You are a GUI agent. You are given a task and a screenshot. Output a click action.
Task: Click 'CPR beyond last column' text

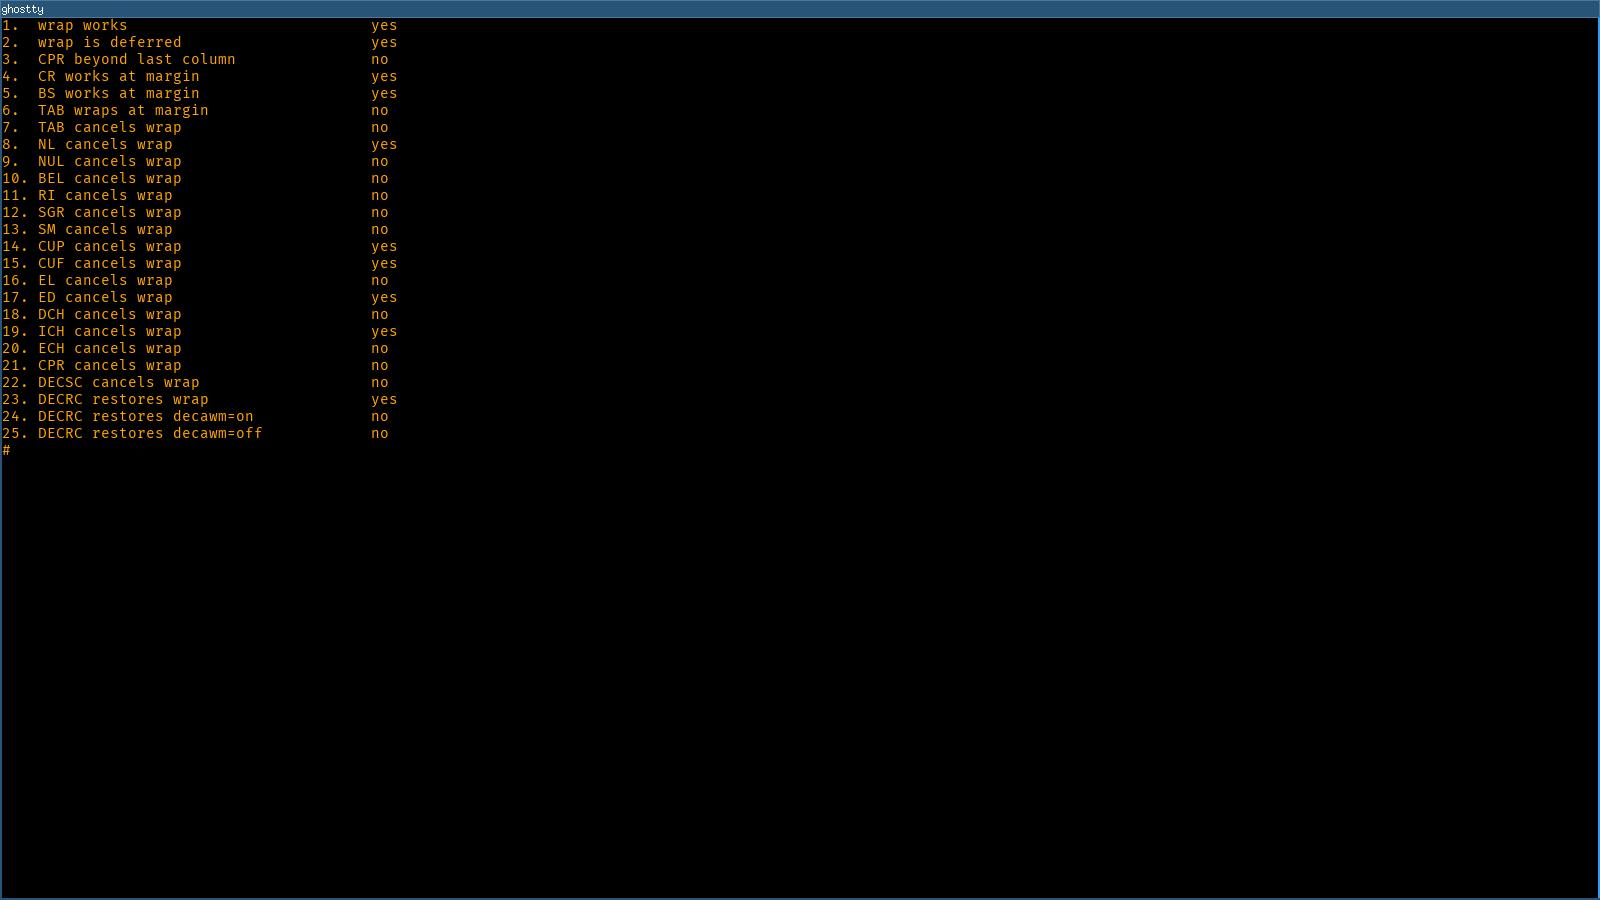(137, 60)
